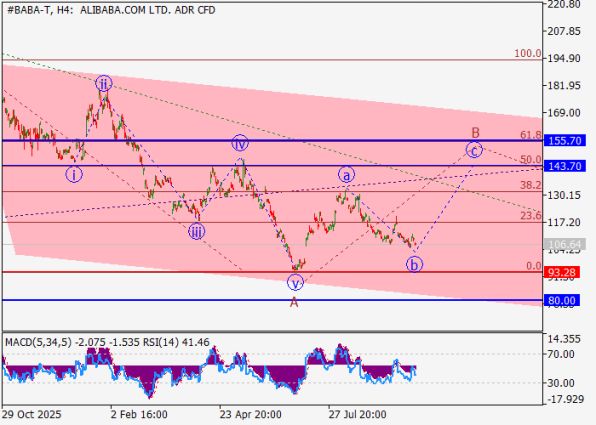Click the MACD(5,34,5) indicator title
This screenshot has width=596, height=425.
38,343
